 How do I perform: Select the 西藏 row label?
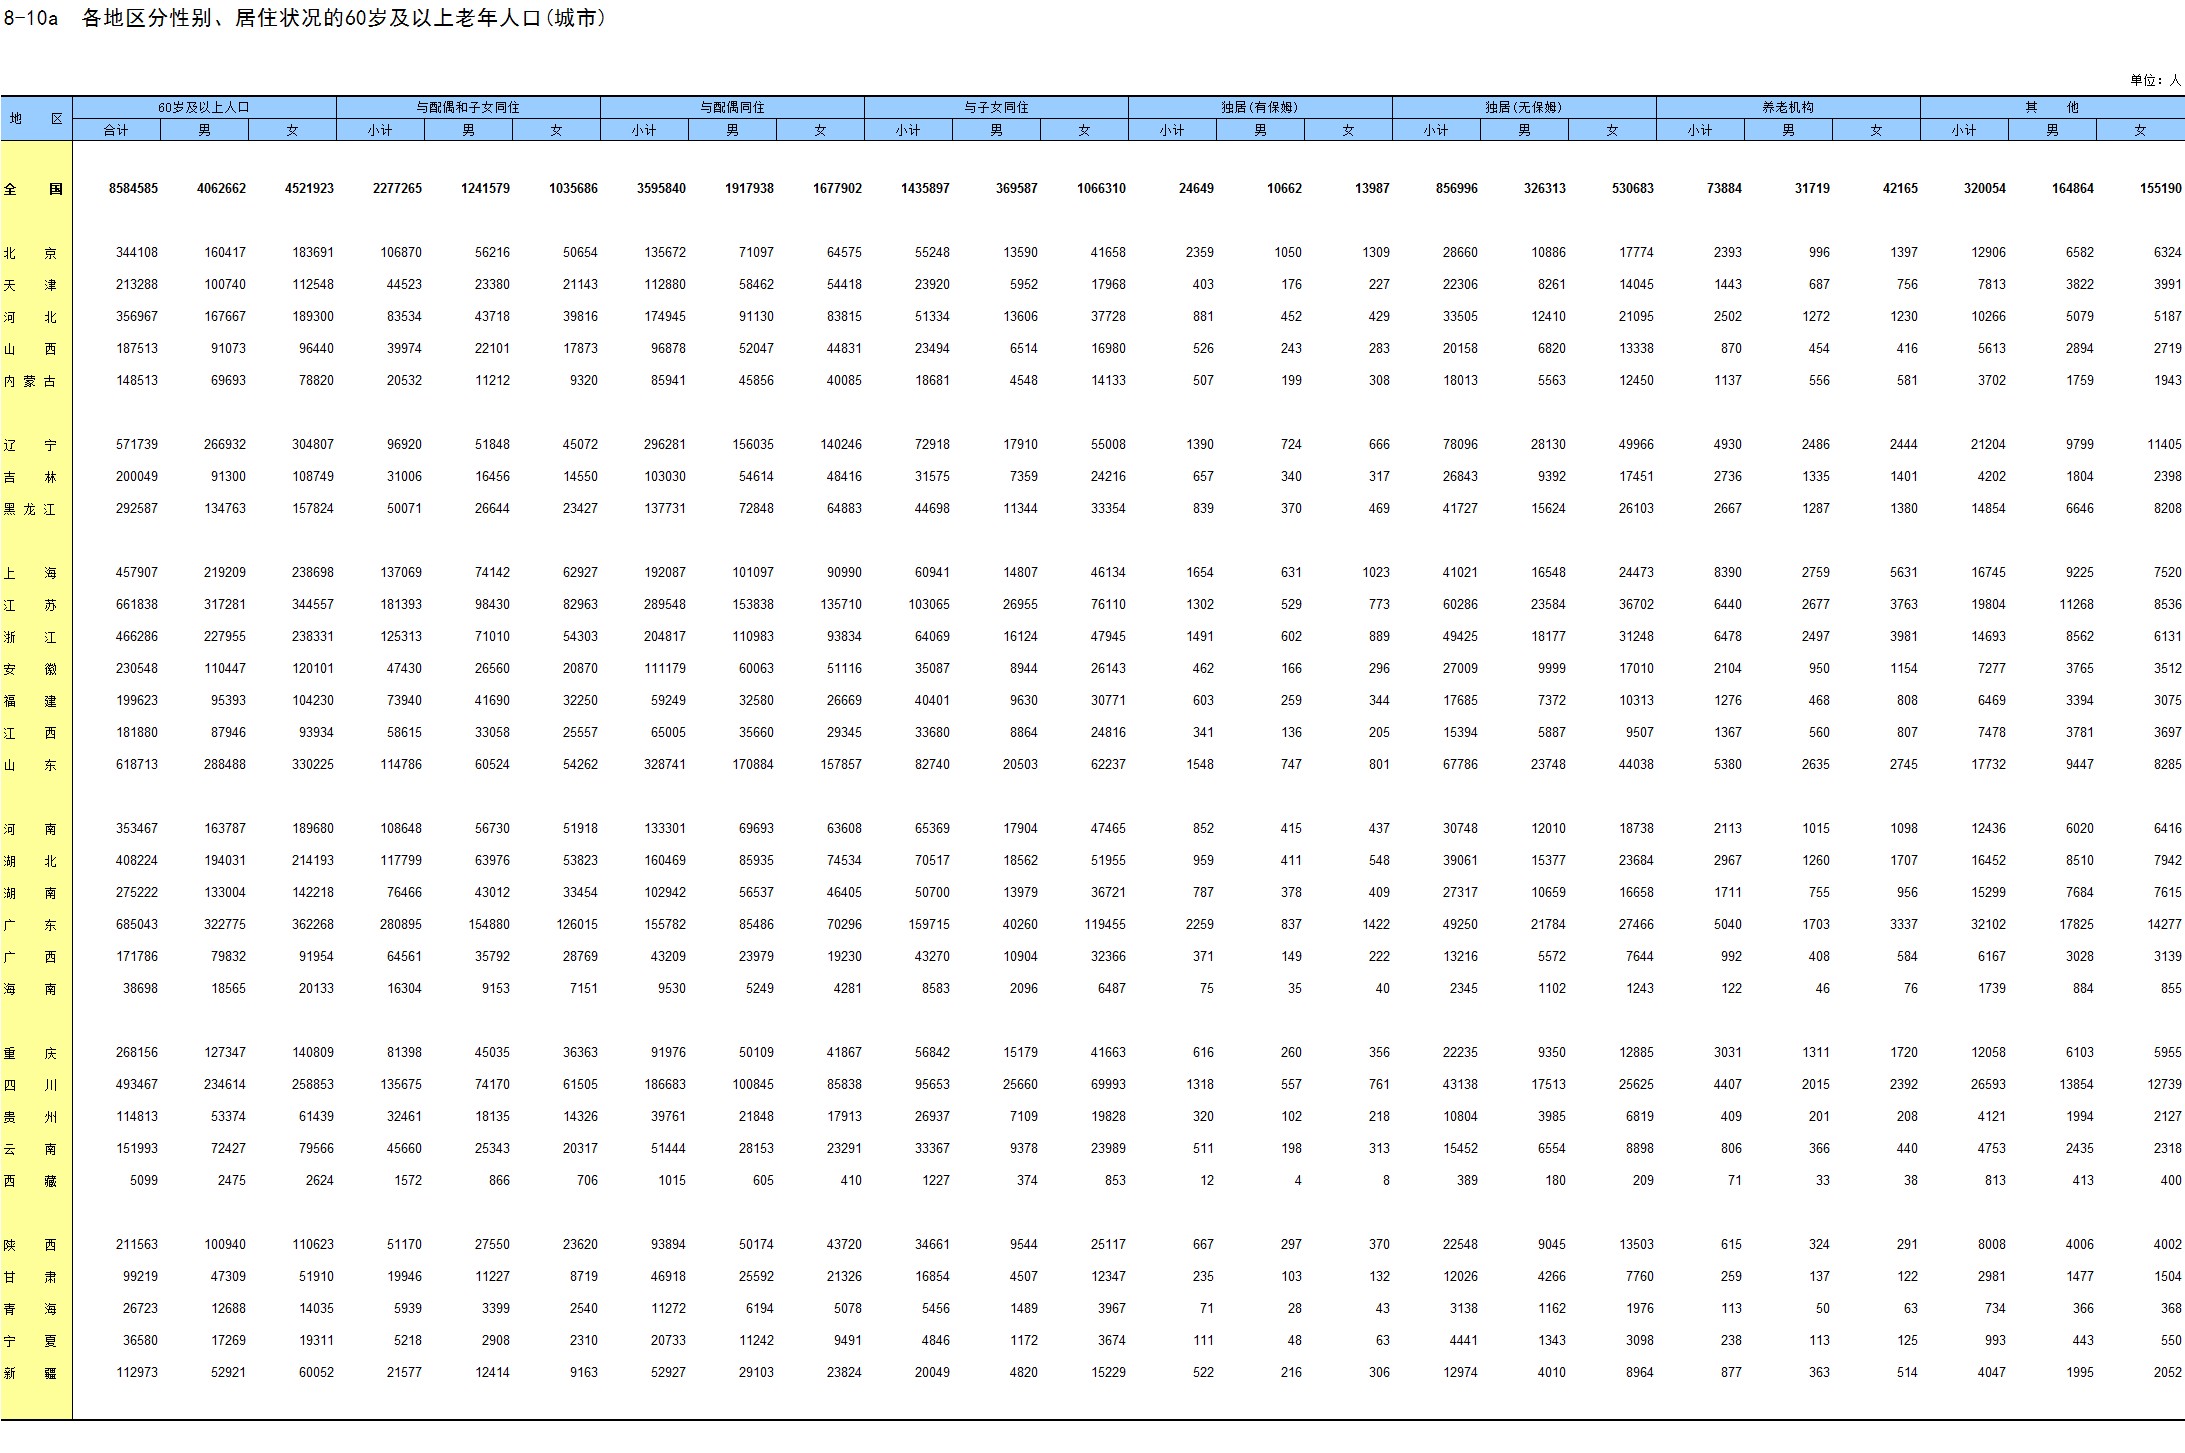click(31, 1181)
